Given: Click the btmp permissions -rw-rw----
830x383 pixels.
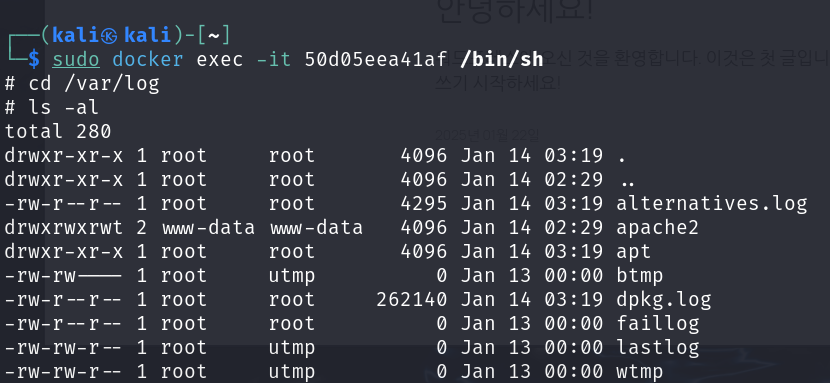Looking at the screenshot, I should click(x=64, y=276).
